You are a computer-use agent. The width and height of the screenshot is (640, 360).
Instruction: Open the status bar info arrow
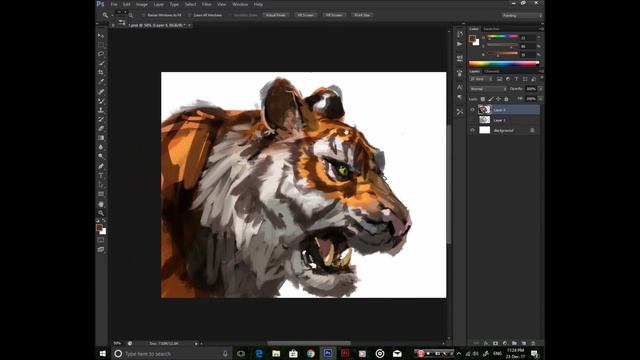(x=196, y=344)
